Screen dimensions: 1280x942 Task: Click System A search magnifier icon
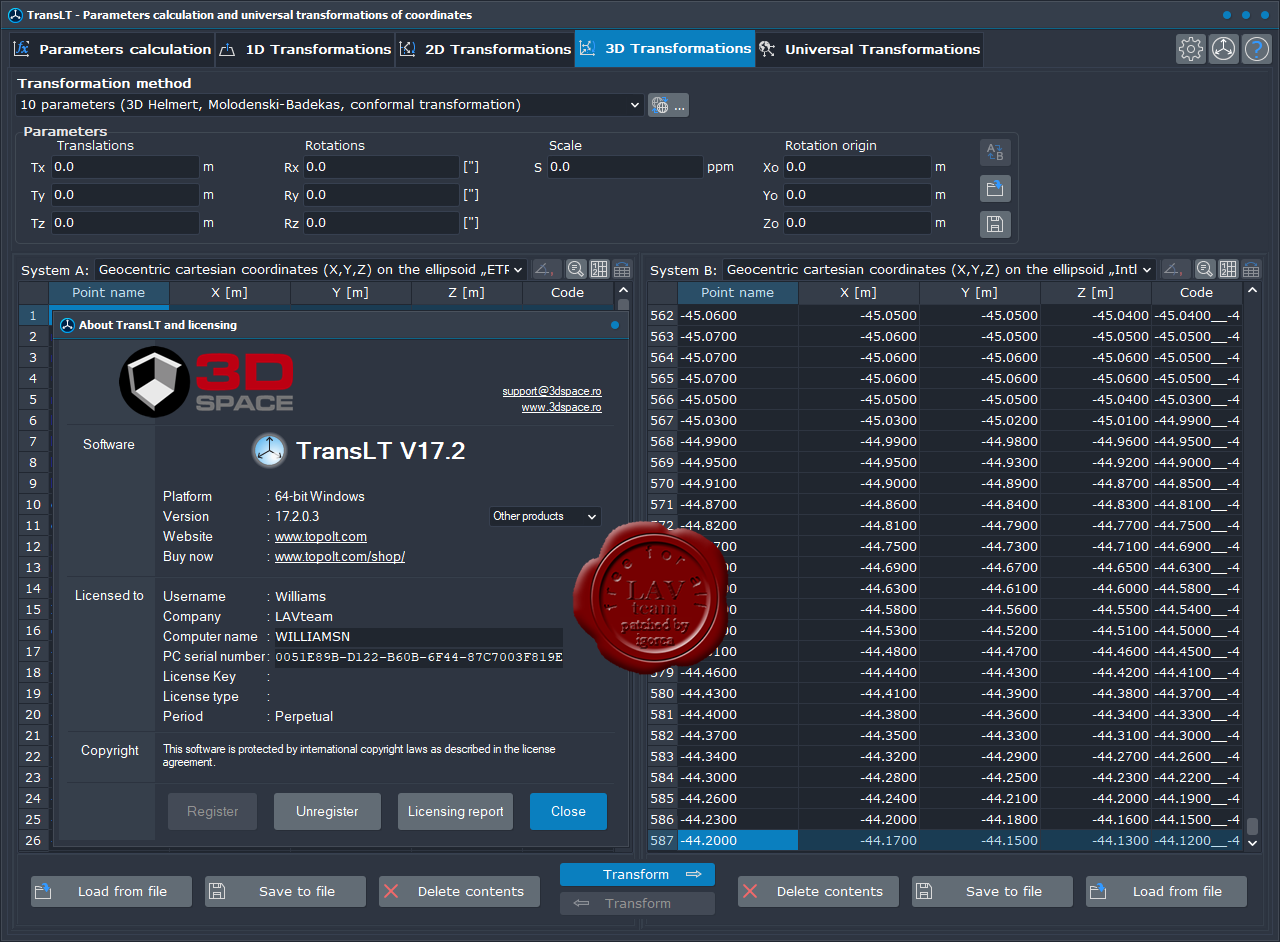[576, 269]
